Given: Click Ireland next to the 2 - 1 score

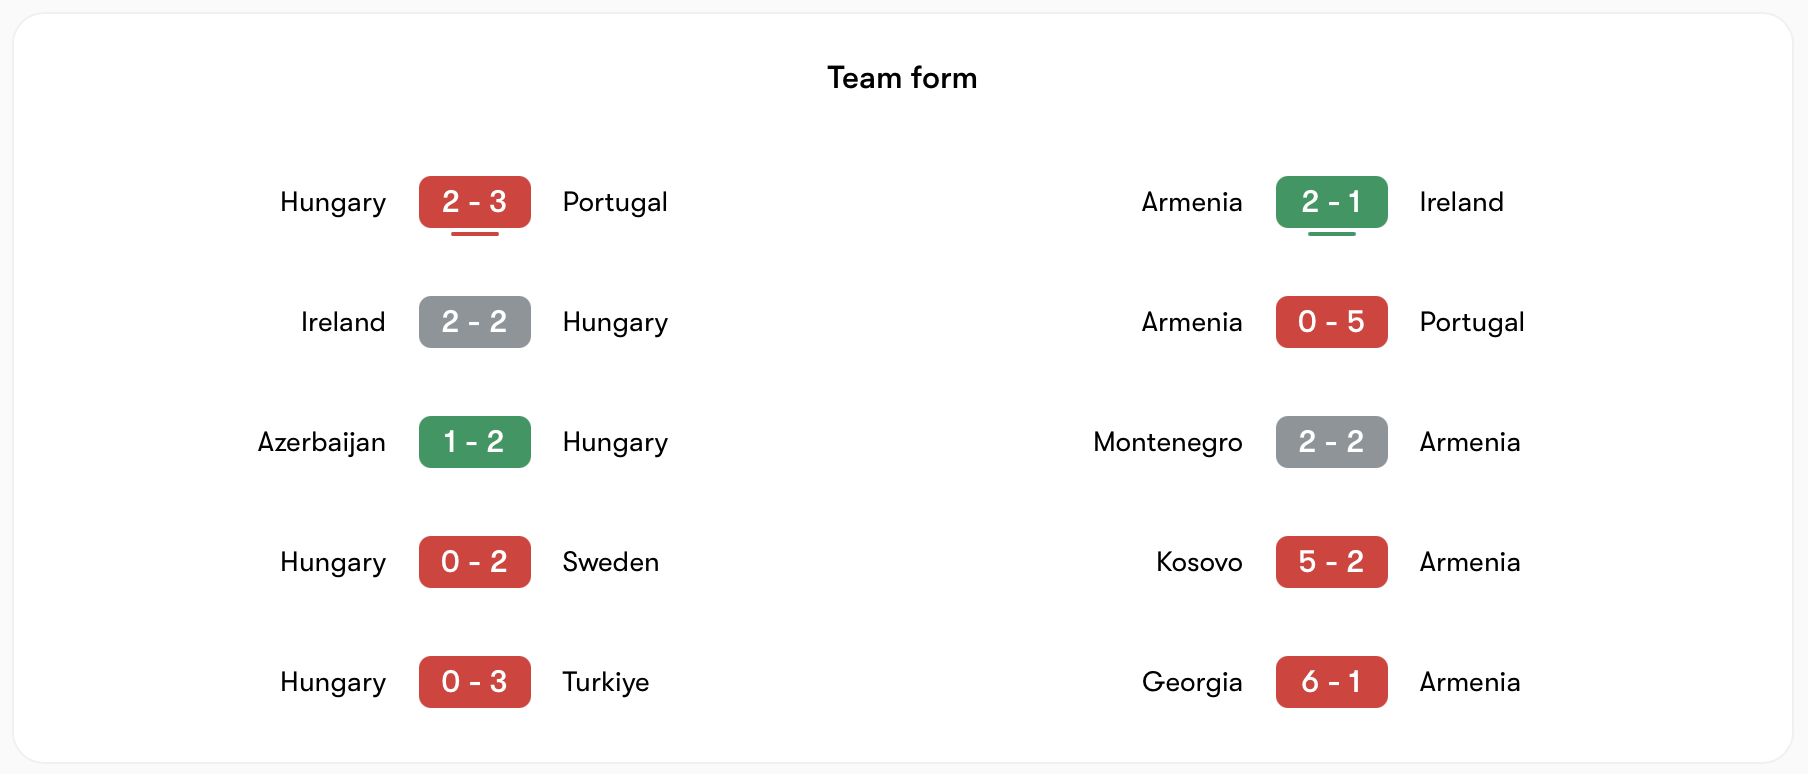Looking at the screenshot, I should [1461, 202].
